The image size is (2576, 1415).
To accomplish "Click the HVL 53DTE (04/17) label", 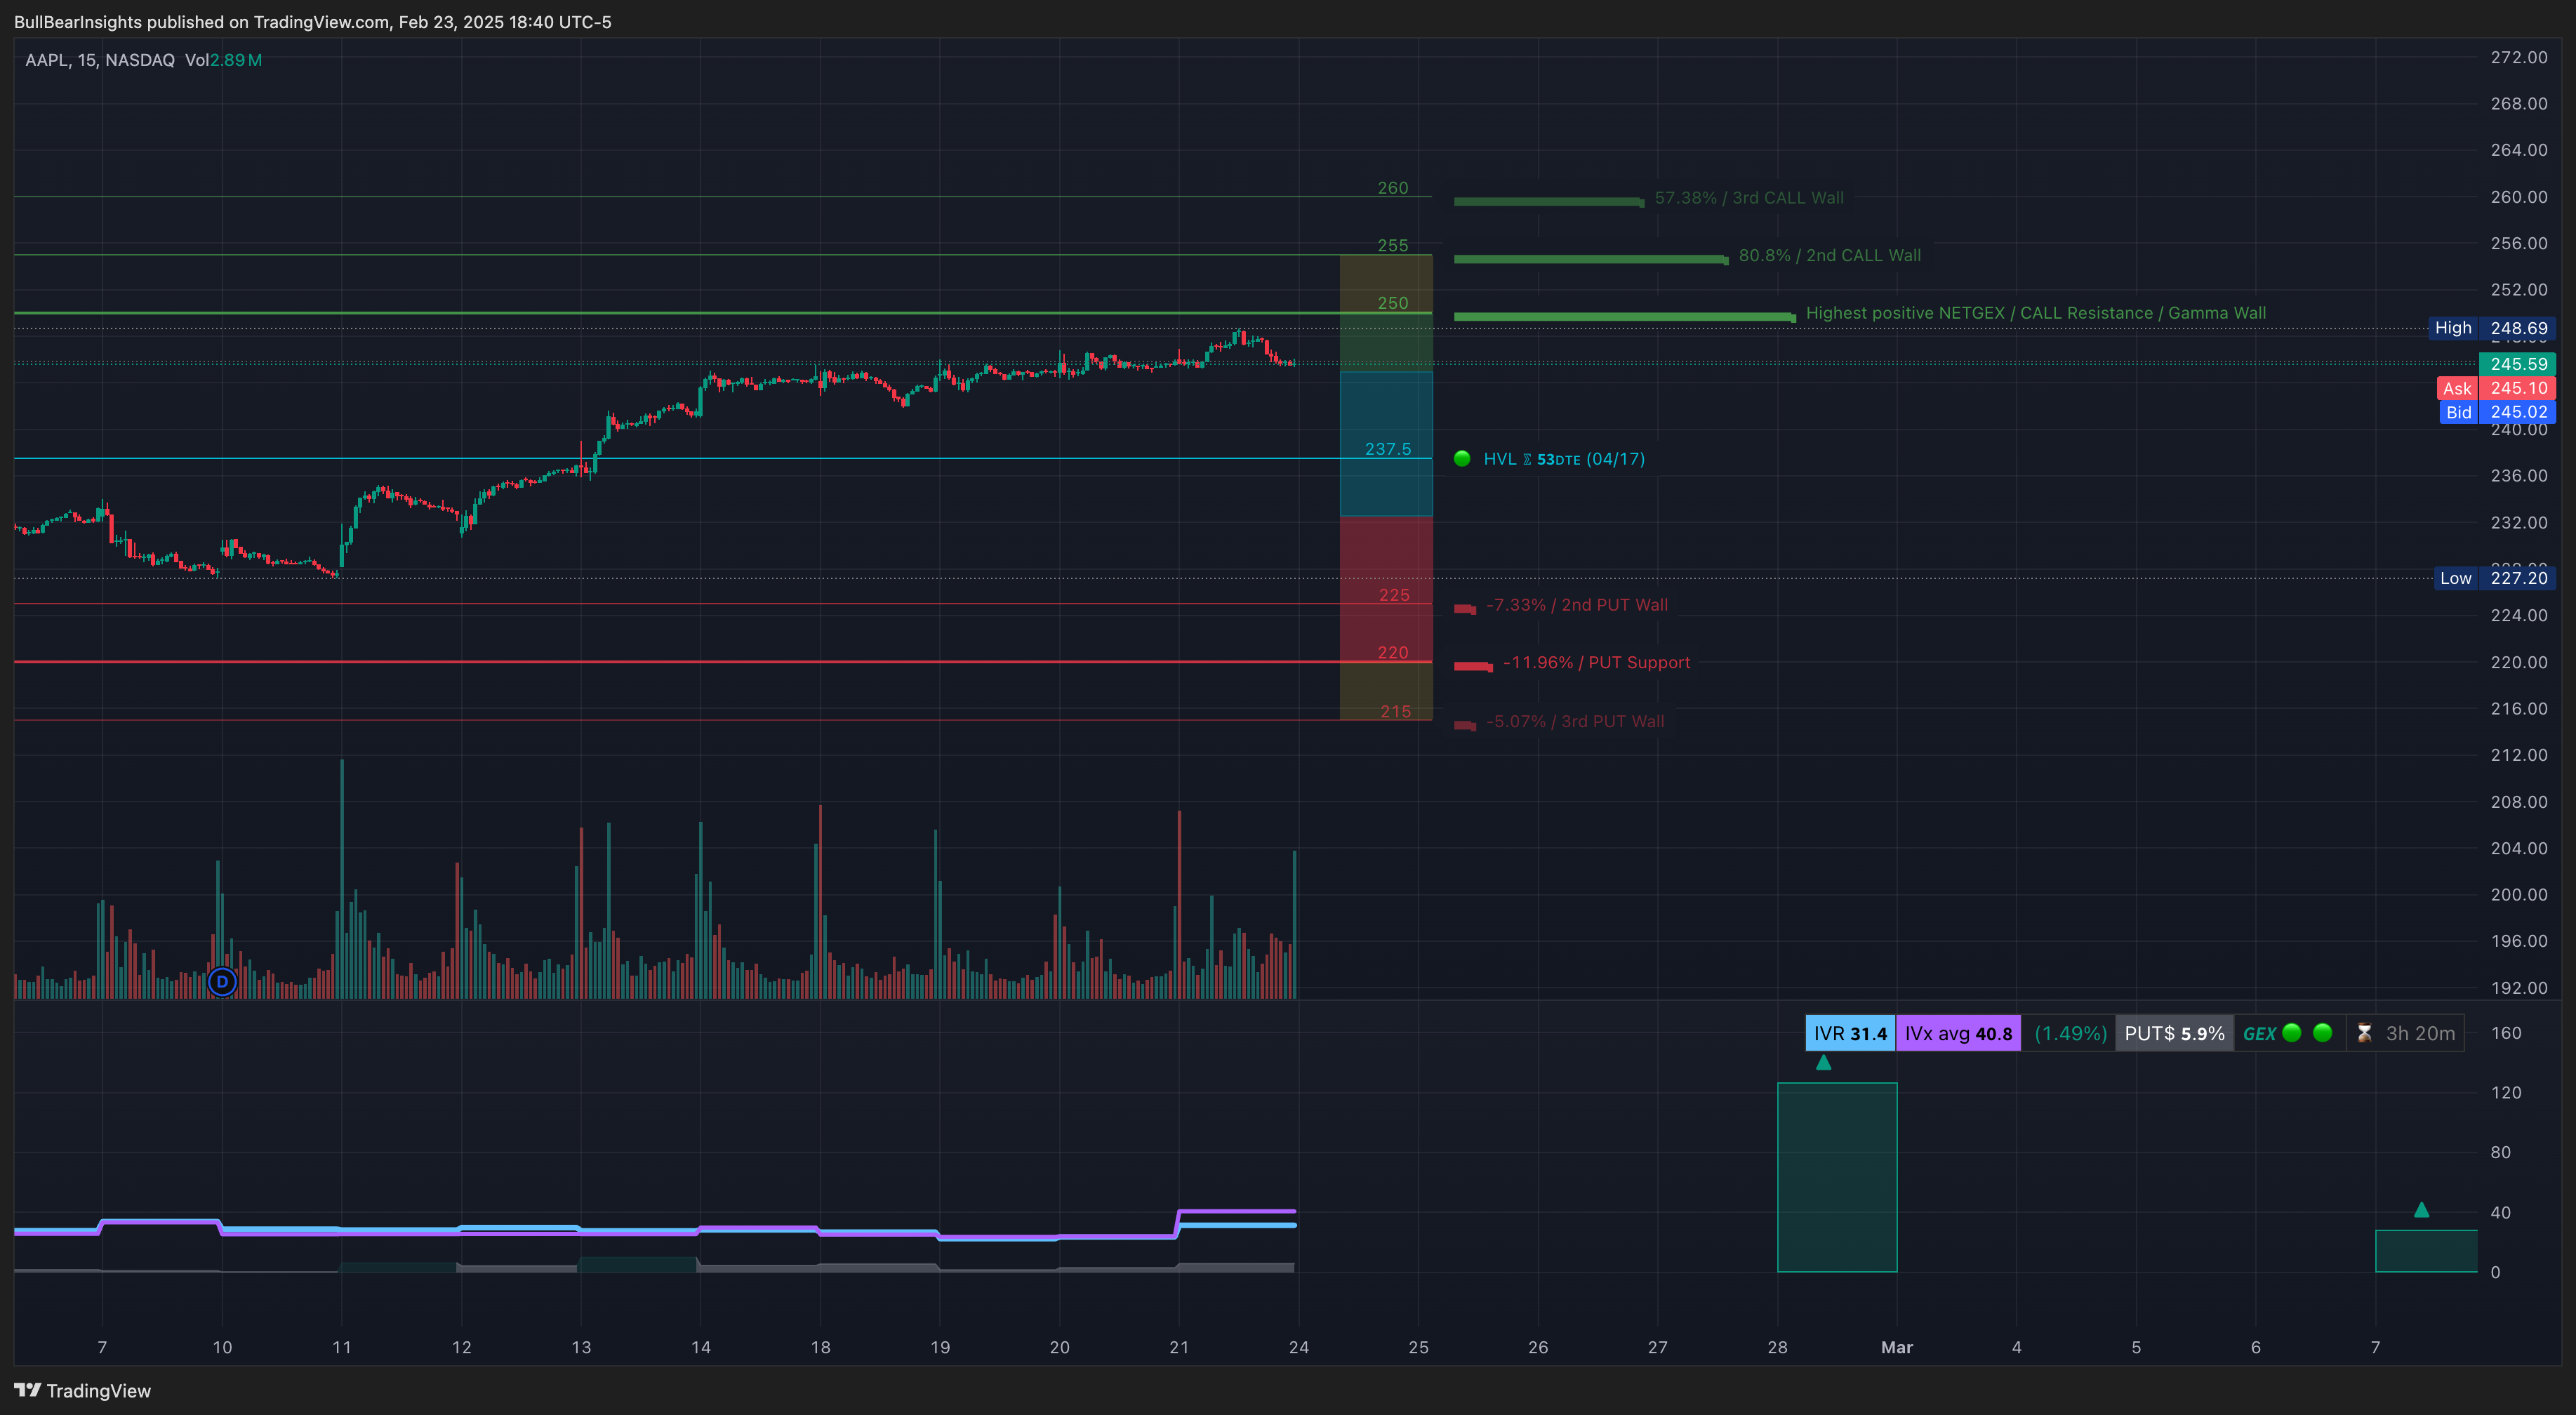I will [1564, 459].
